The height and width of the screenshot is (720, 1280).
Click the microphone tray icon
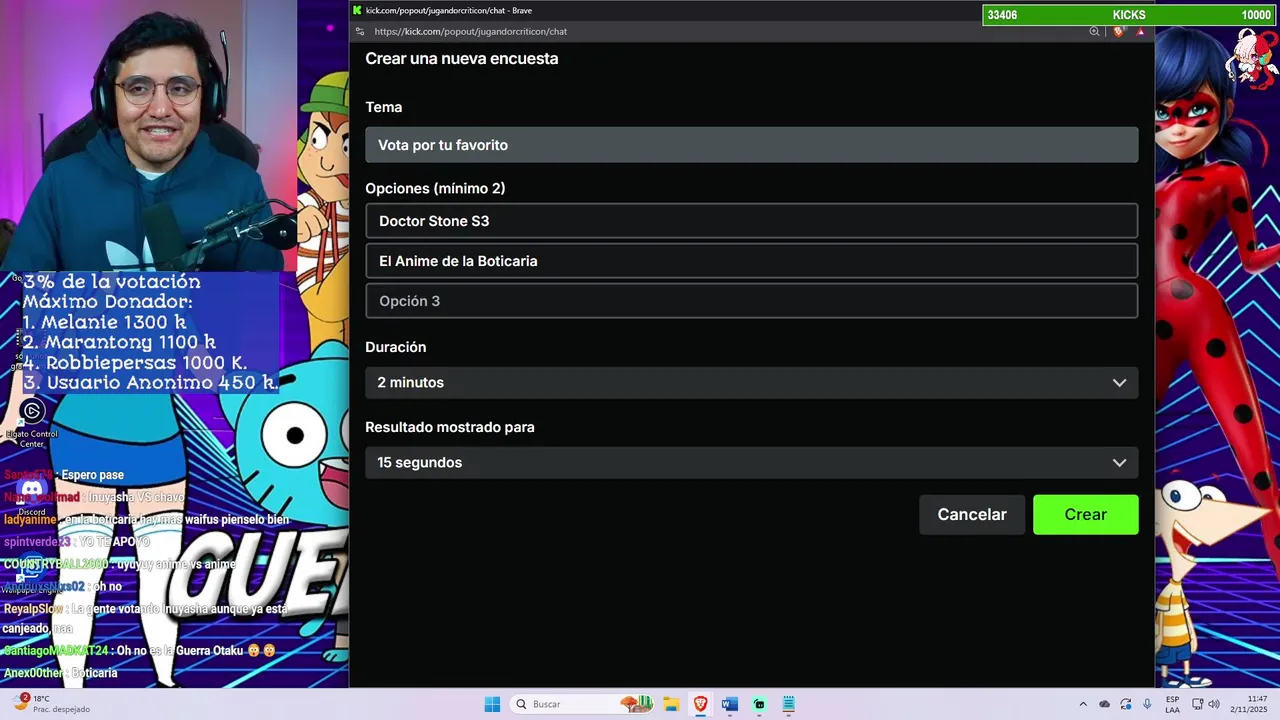1147,704
